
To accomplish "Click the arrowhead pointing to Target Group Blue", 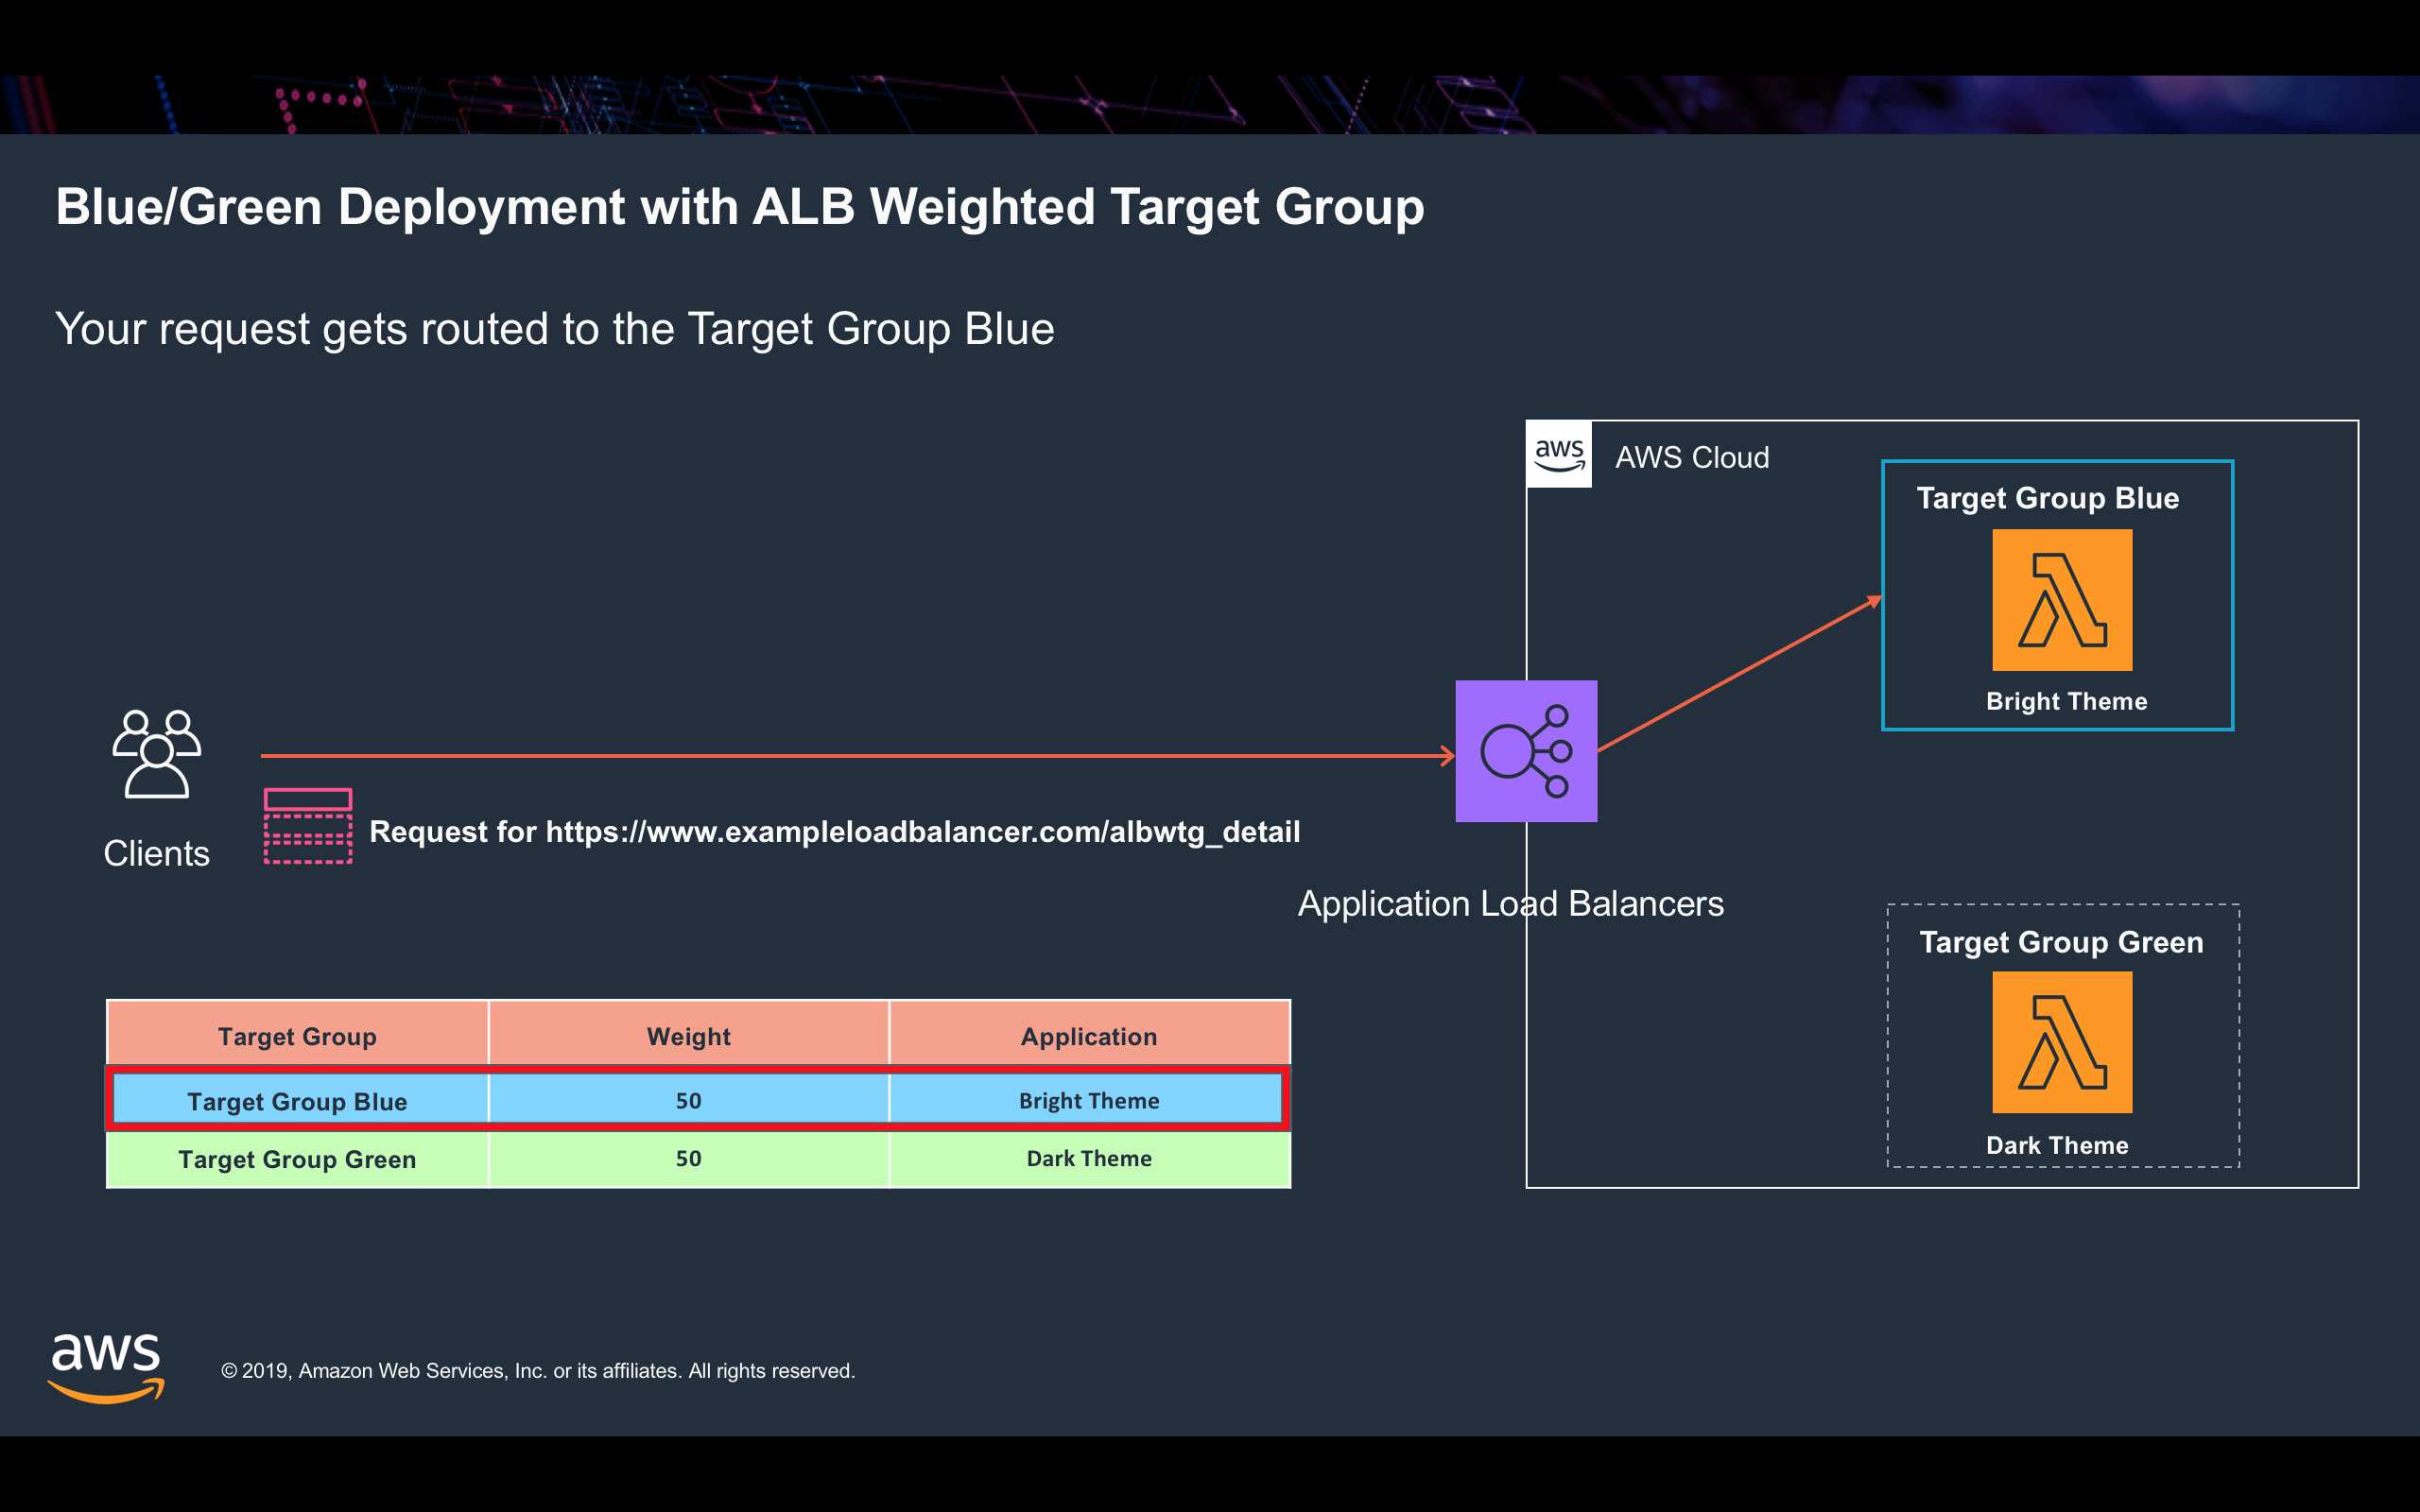I will (1873, 602).
